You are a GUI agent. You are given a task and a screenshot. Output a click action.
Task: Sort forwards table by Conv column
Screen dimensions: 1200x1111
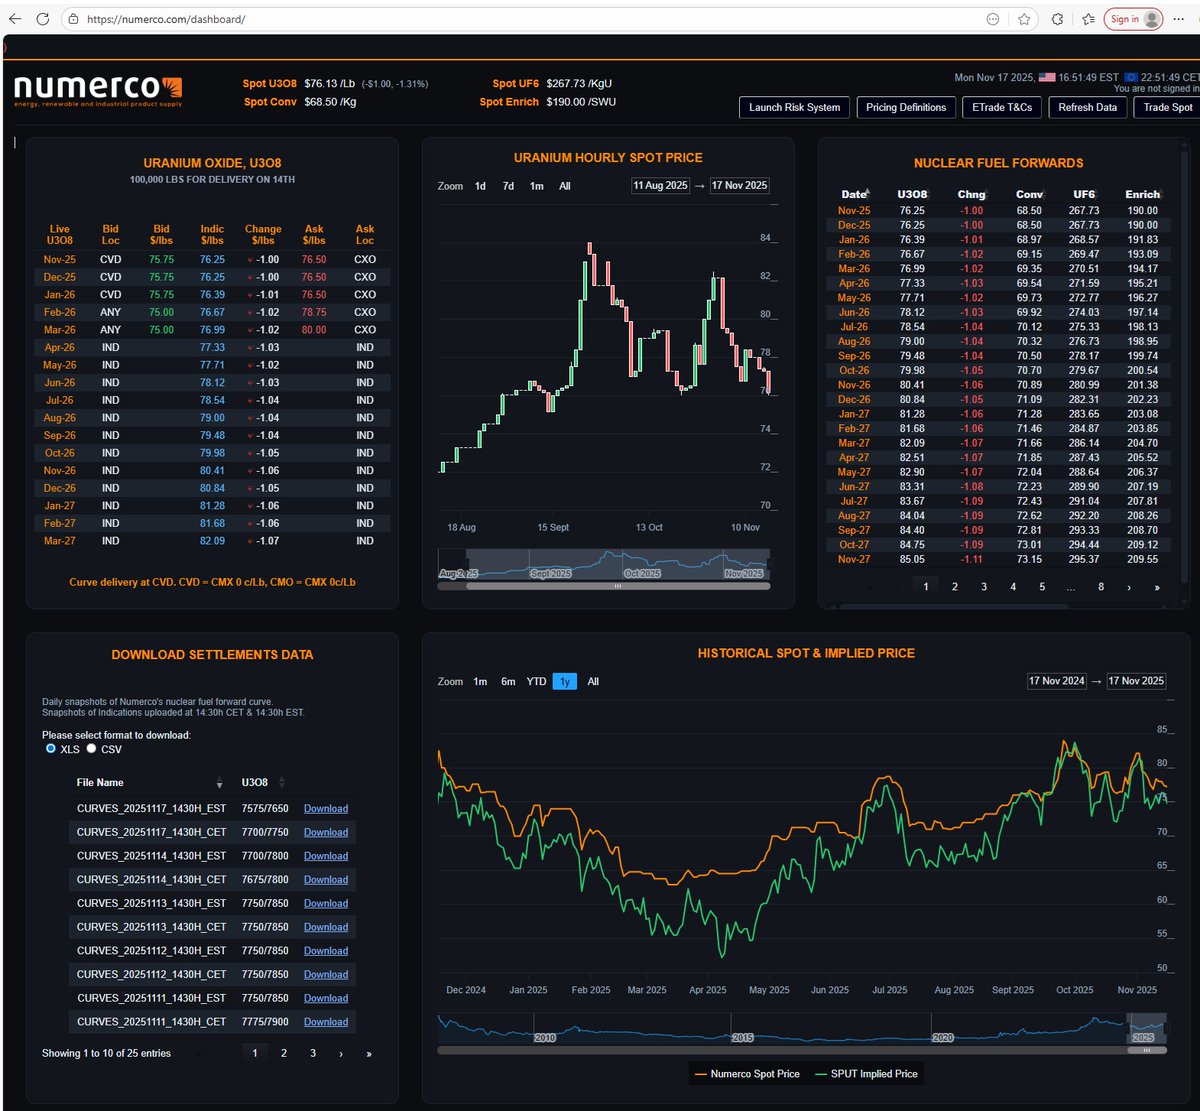tap(1029, 194)
